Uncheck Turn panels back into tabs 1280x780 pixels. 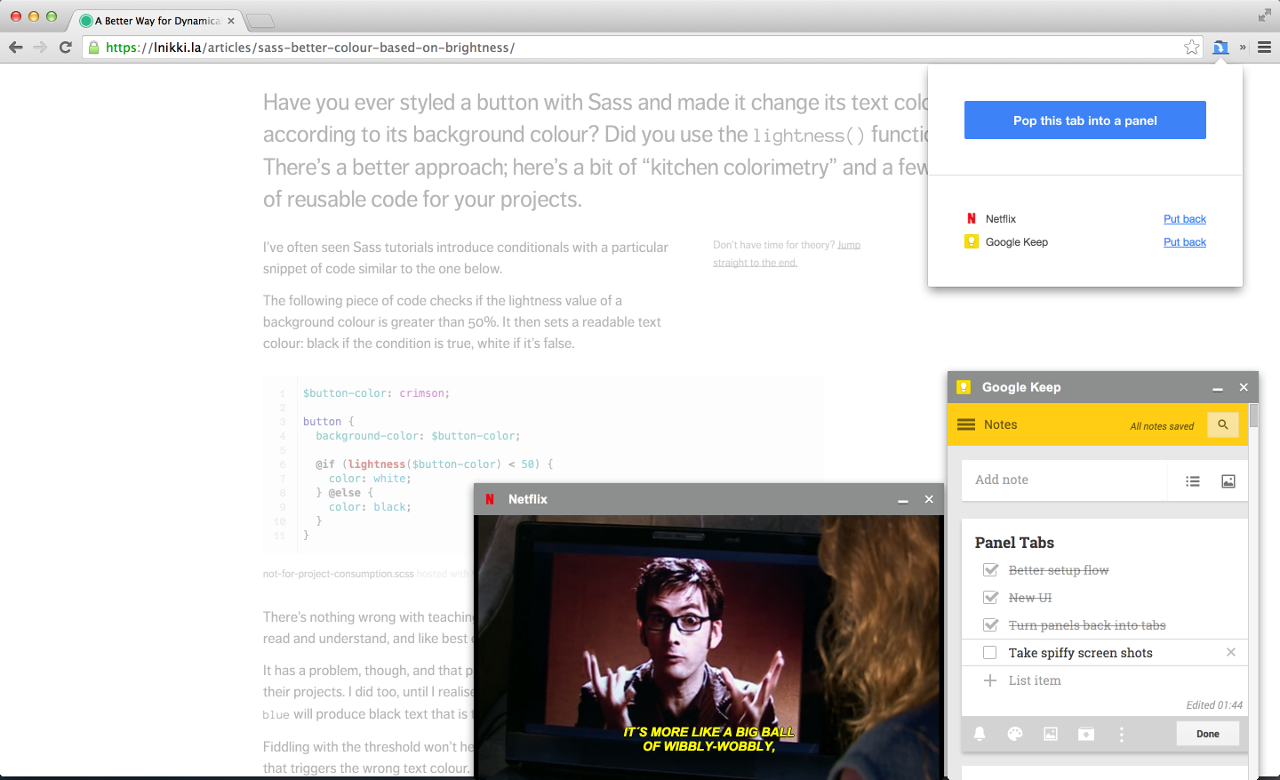[x=990, y=624]
